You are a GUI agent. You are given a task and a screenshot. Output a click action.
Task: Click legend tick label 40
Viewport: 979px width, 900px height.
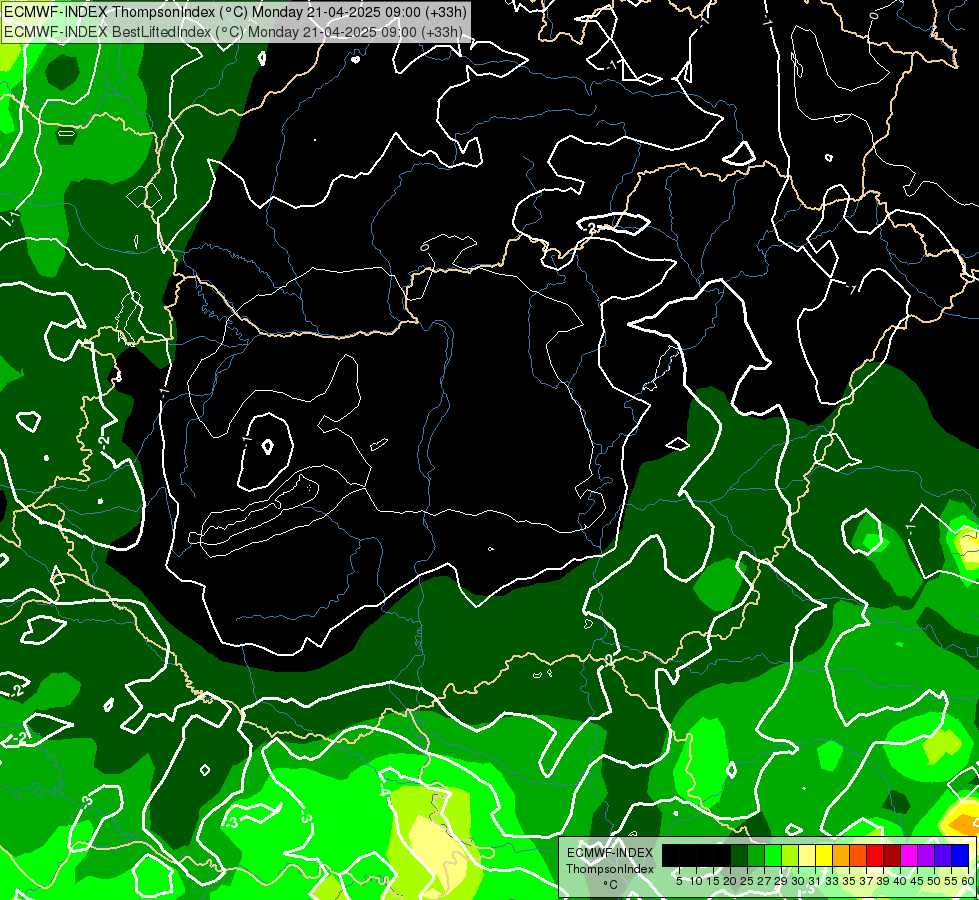[900, 881]
